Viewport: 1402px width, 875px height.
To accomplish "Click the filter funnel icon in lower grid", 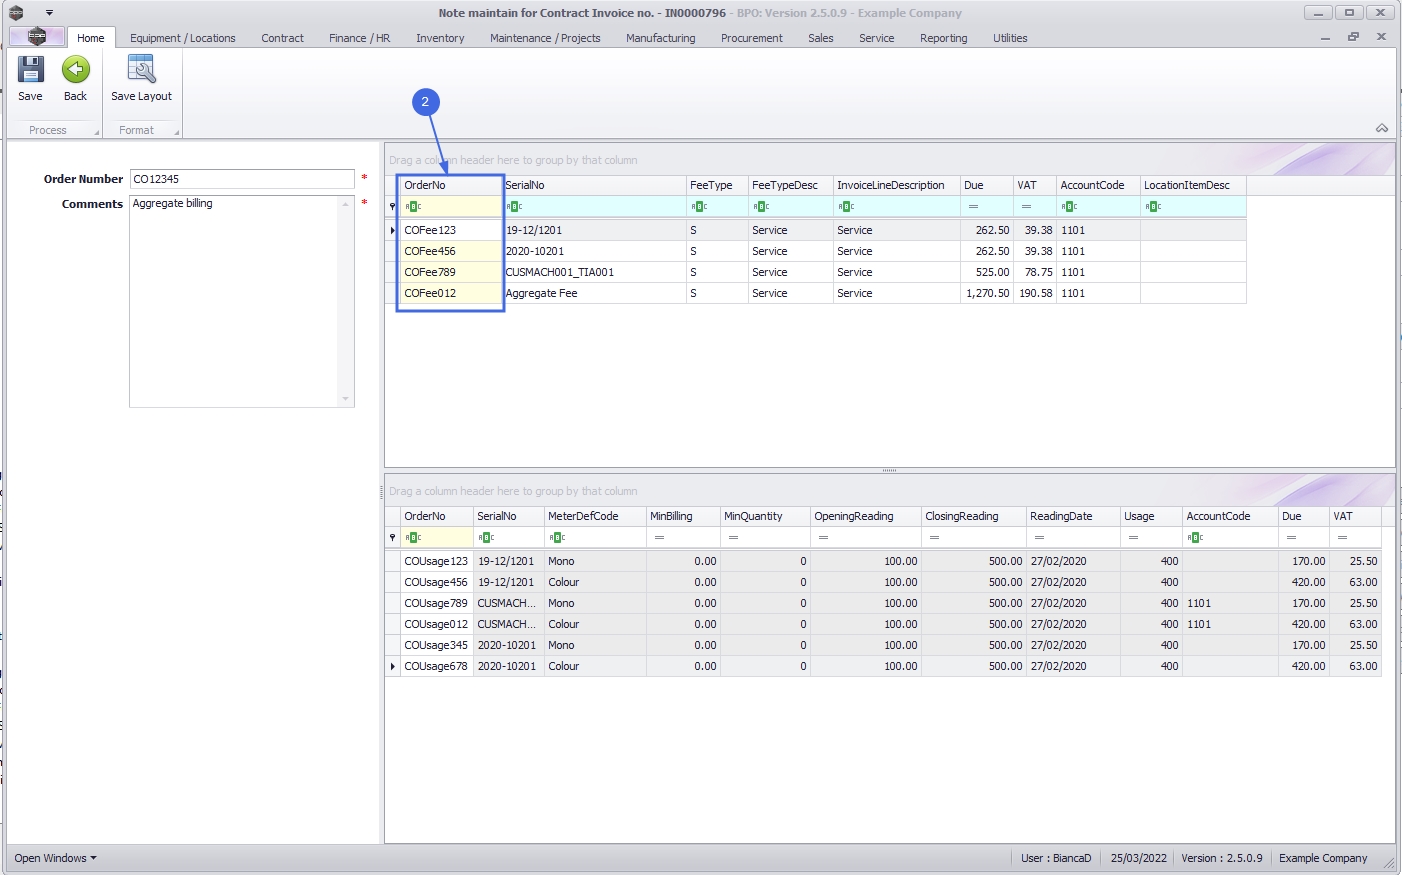I will pyautogui.click(x=393, y=538).
